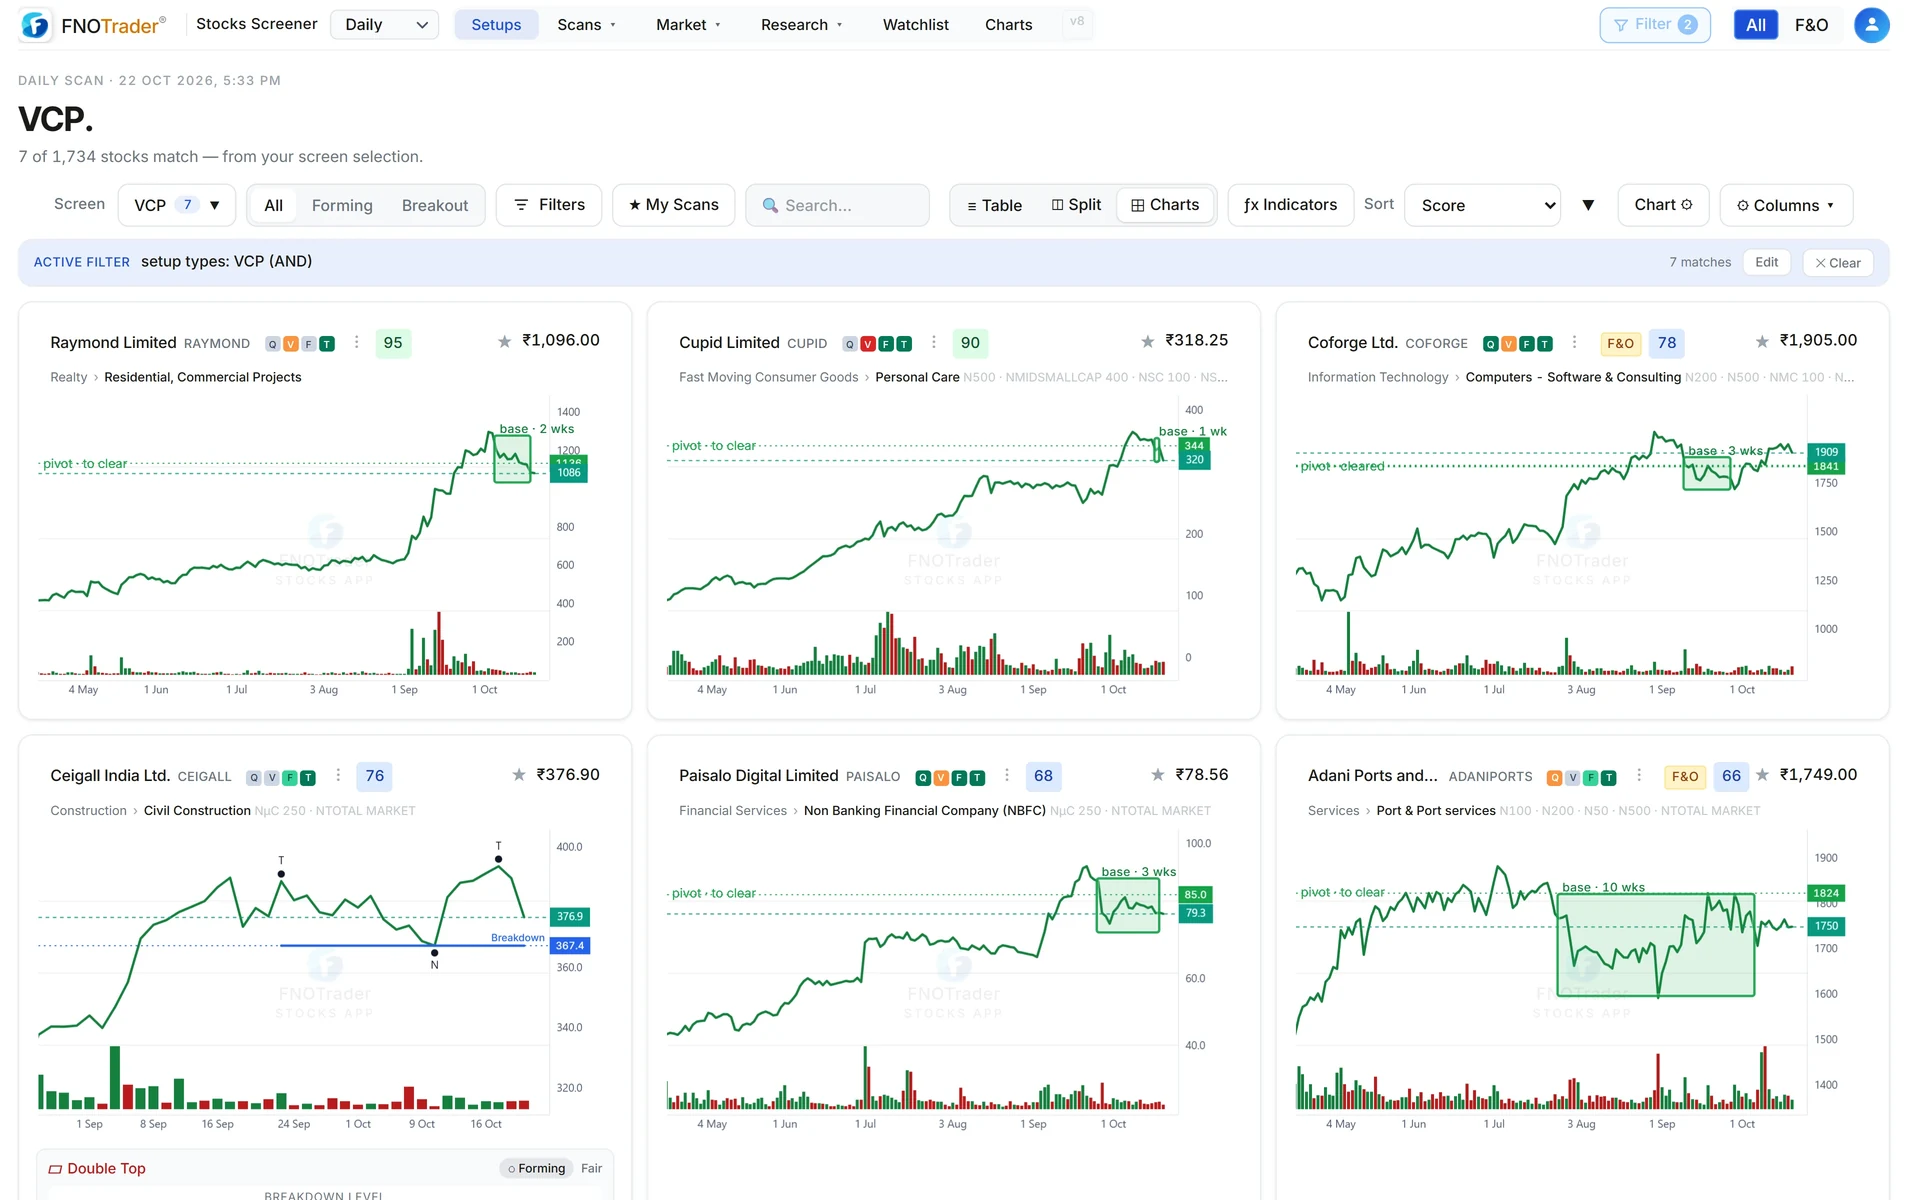Click Raymond's orange V badge icon
The width and height of the screenshot is (1920, 1200).
tap(290, 344)
